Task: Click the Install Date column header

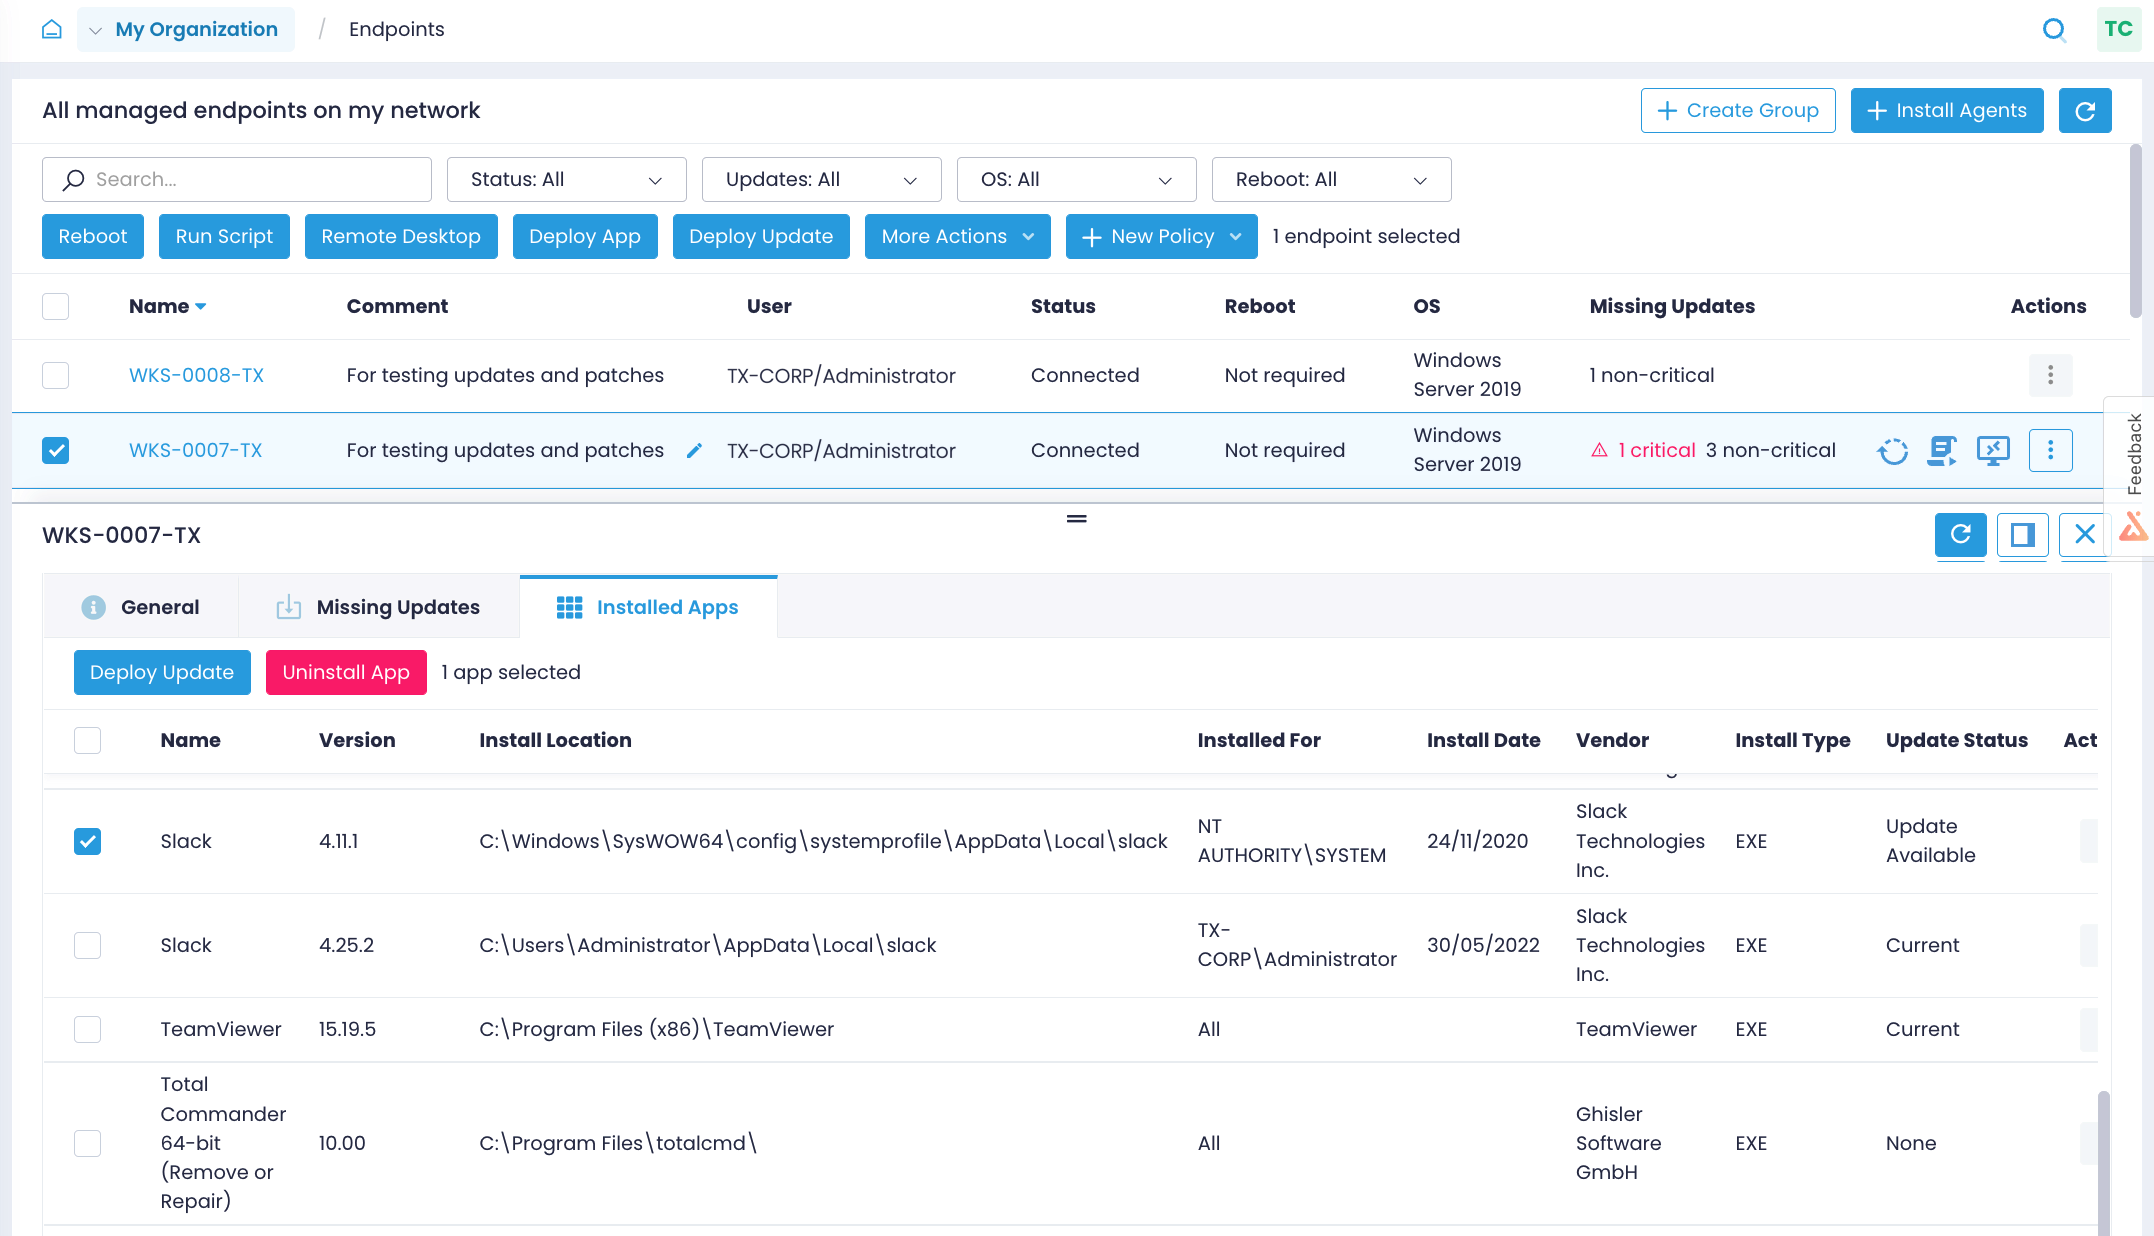Action: coord(1483,740)
